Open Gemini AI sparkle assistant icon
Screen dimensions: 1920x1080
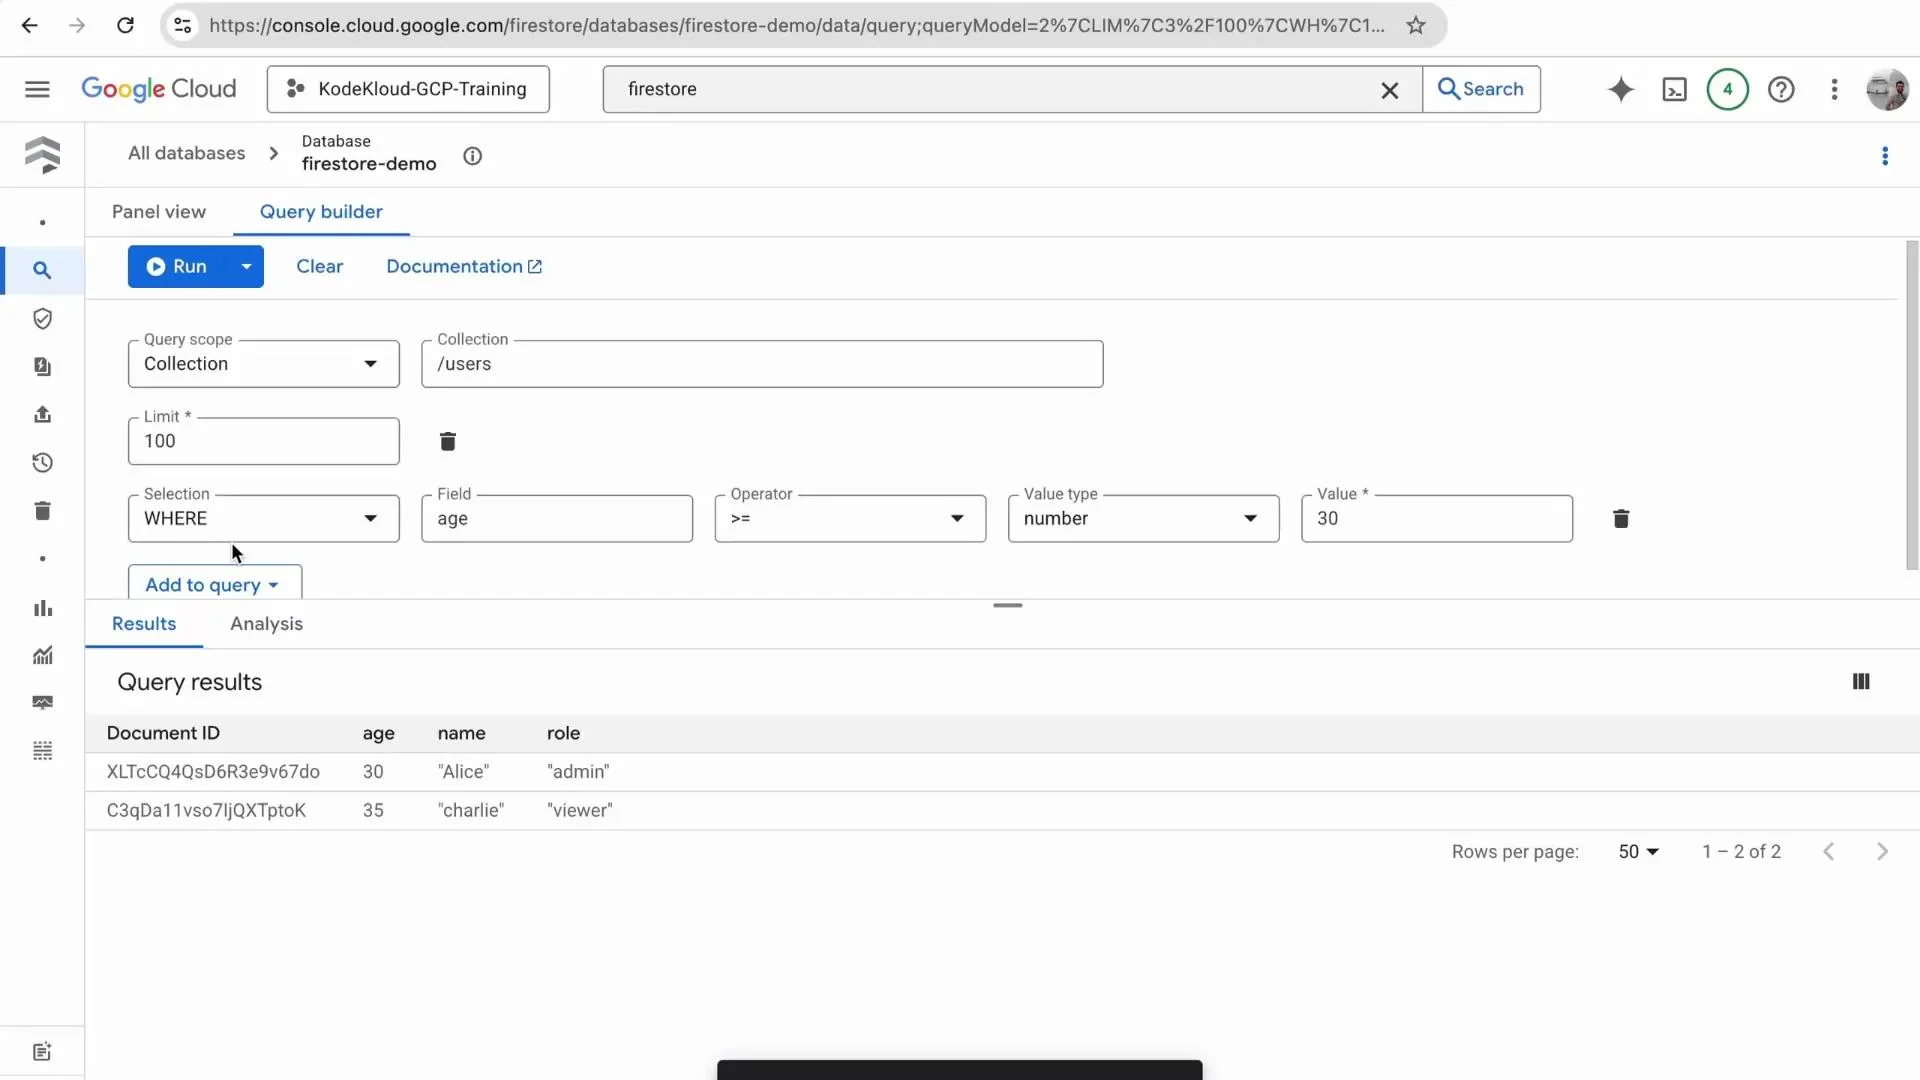tap(1621, 89)
